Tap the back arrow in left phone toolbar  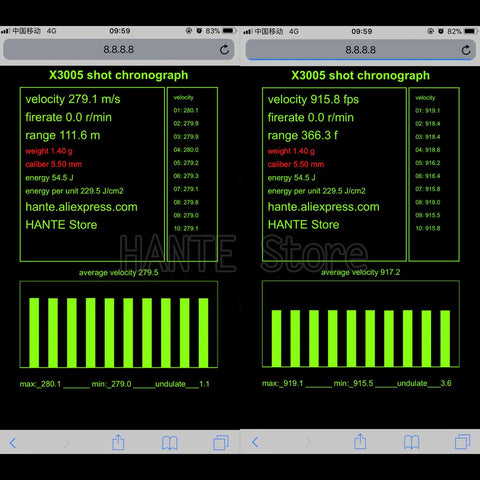click(x=13, y=443)
